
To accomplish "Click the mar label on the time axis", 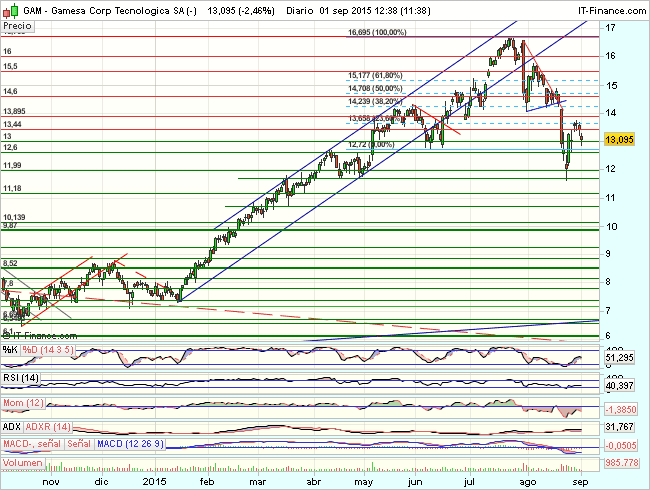I will pyautogui.click(x=257, y=482).
